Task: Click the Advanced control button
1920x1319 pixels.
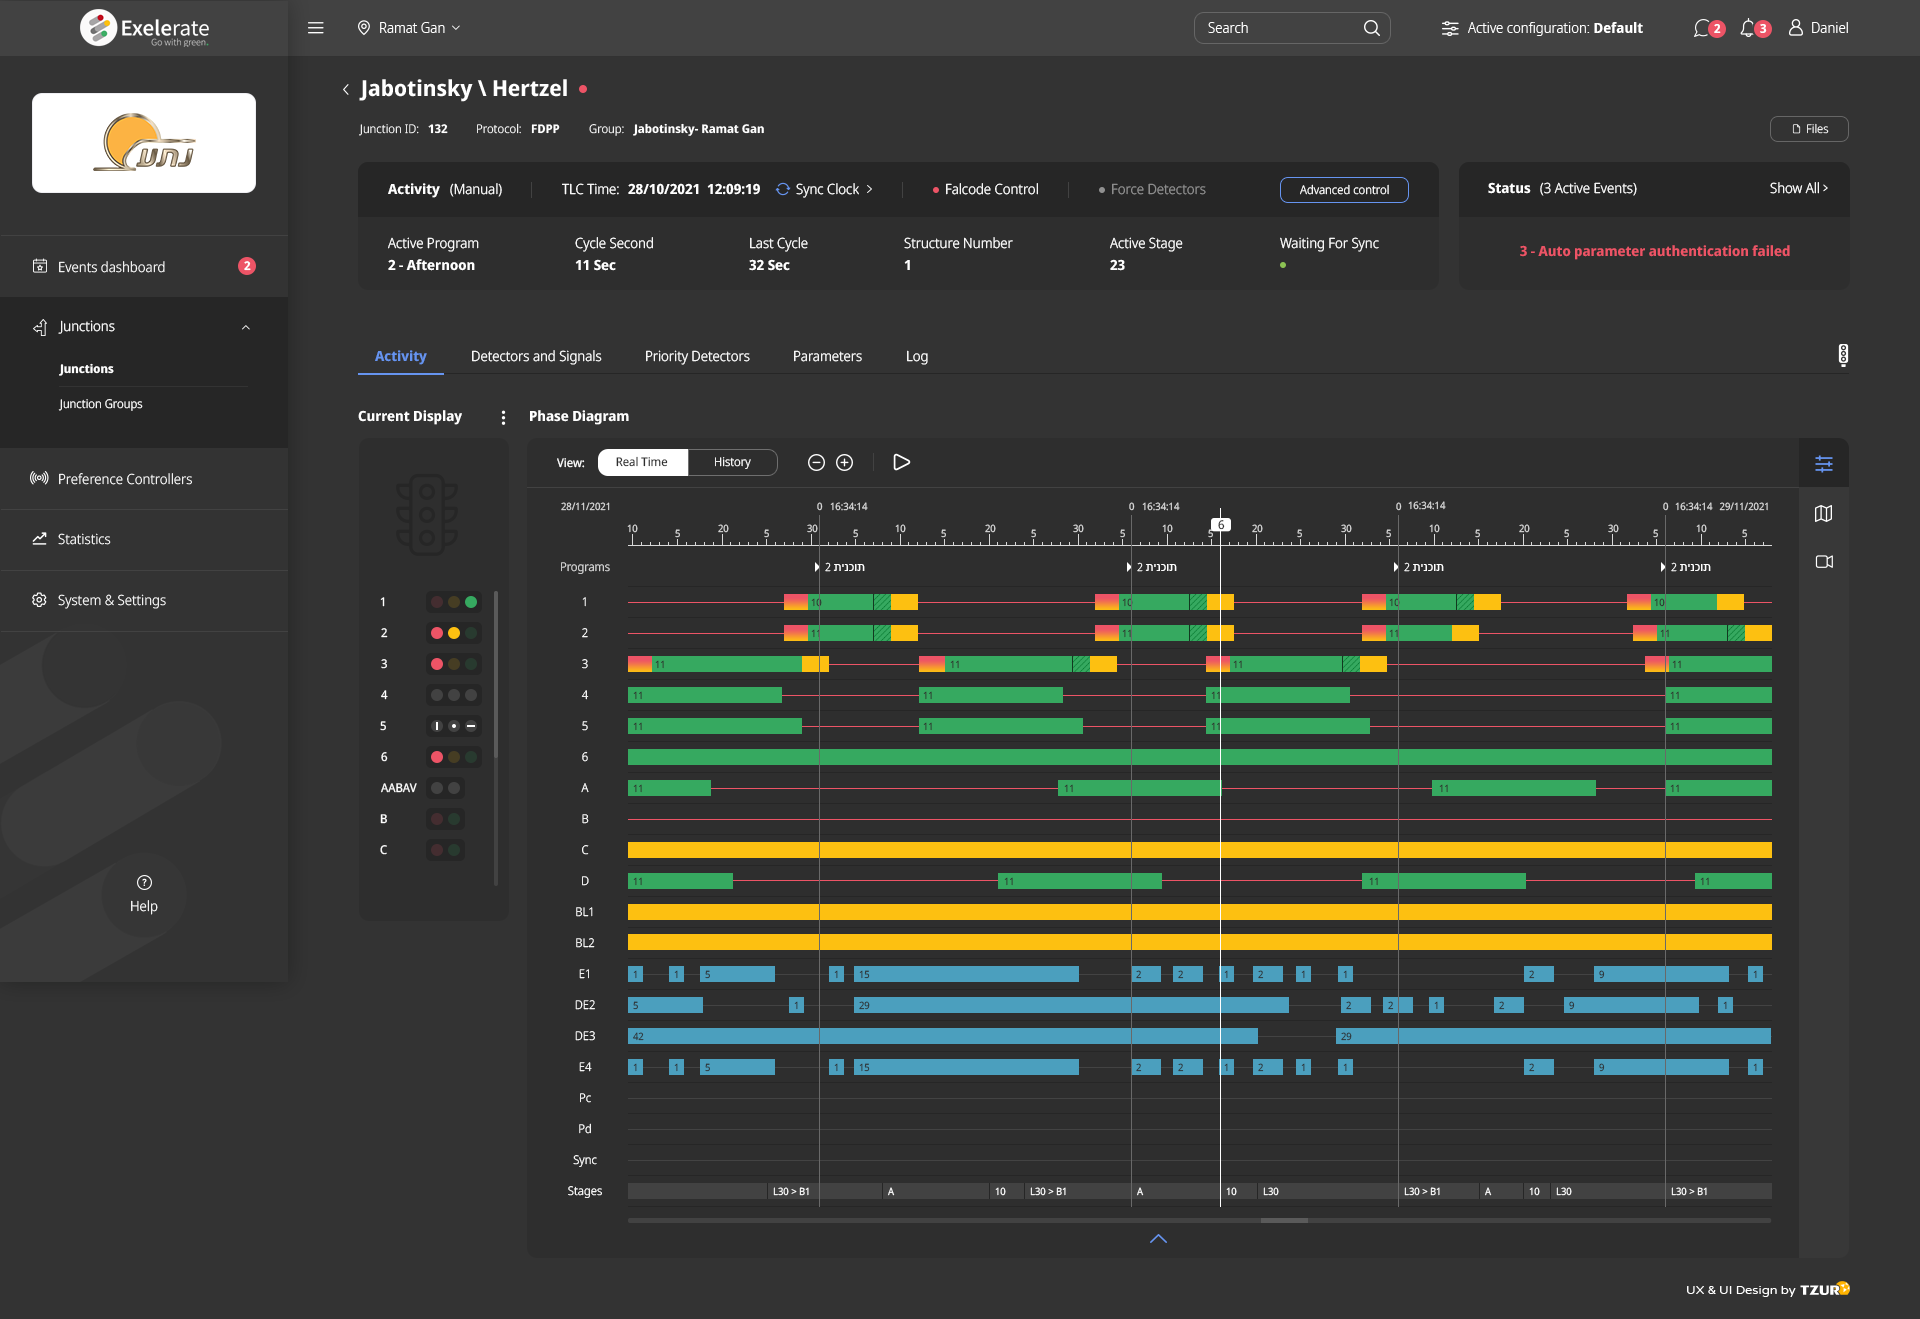Action: pos(1344,189)
